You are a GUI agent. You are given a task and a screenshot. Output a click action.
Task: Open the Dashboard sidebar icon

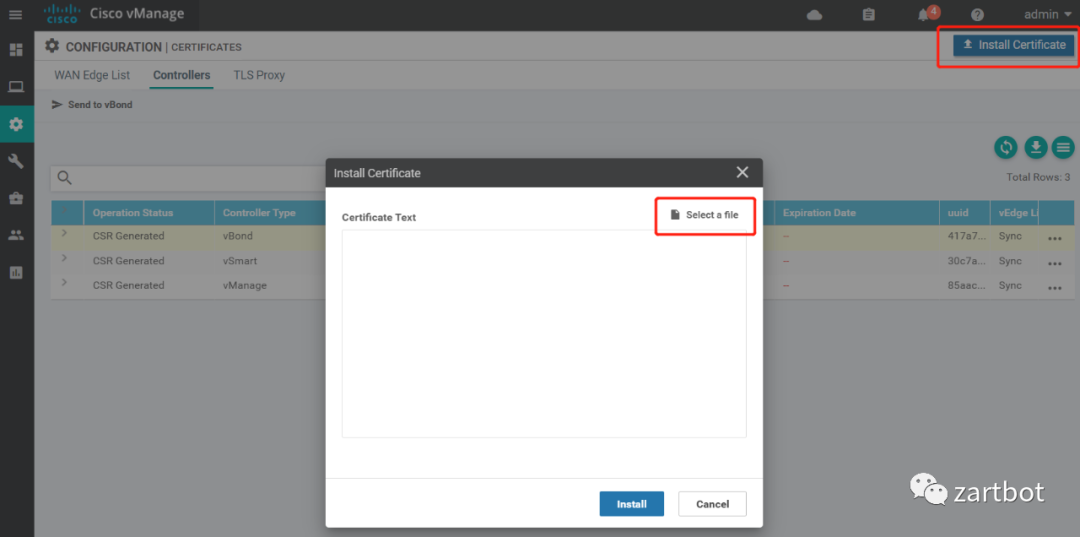click(16, 50)
